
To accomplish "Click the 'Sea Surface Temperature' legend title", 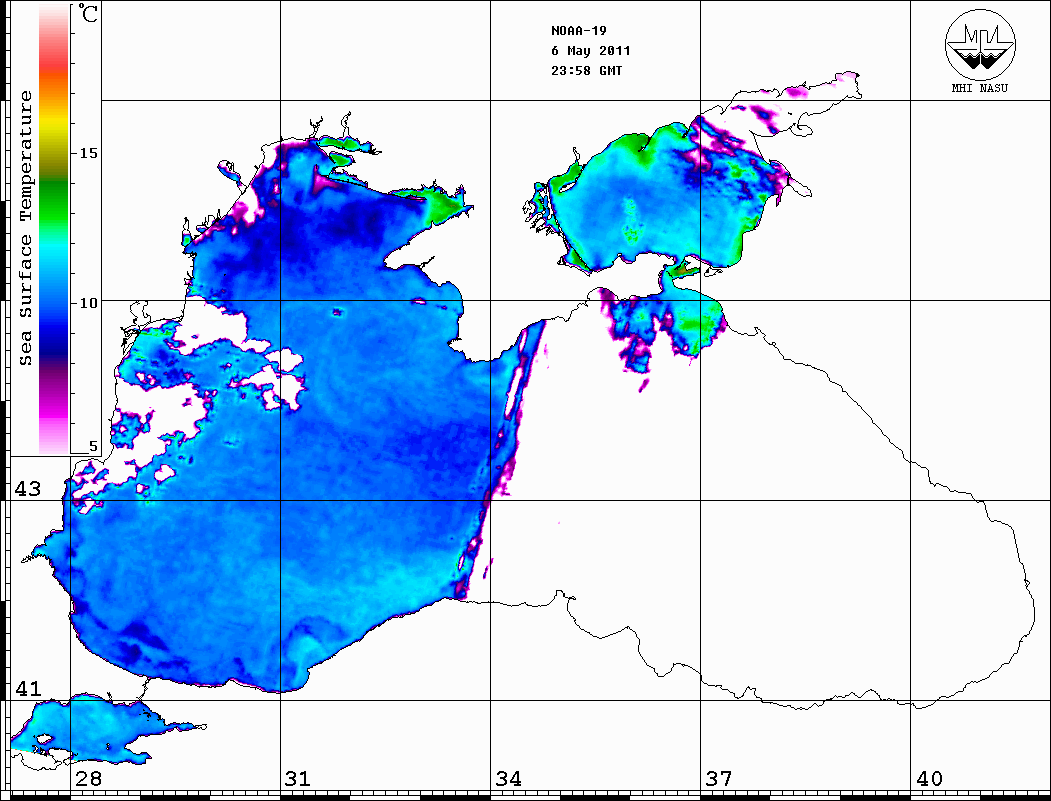I will pos(25,228).
